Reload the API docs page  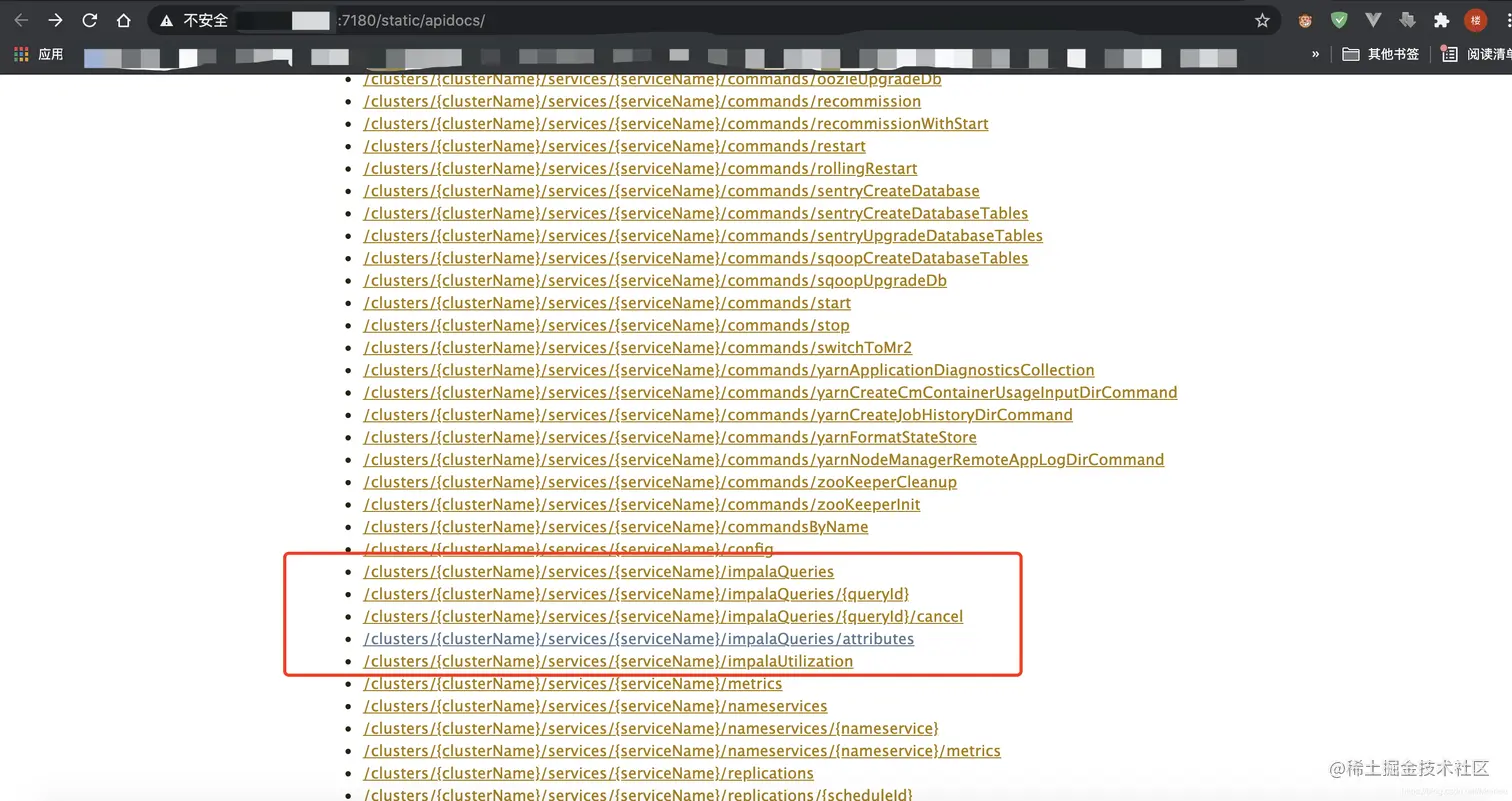click(x=89, y=20)
